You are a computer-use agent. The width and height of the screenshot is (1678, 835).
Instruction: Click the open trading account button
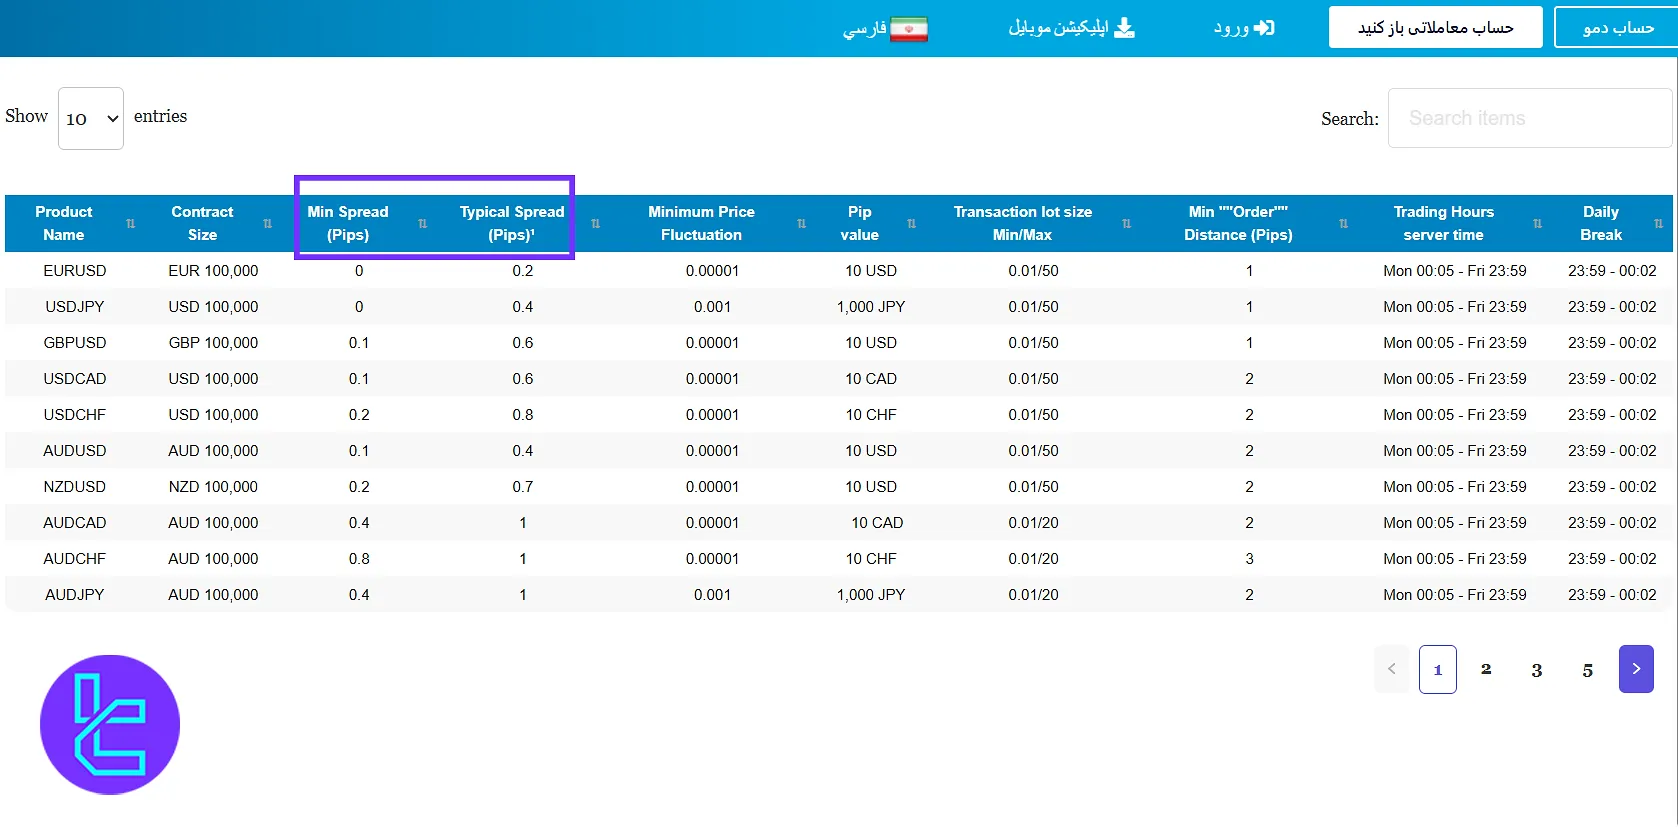(1435, 28)
